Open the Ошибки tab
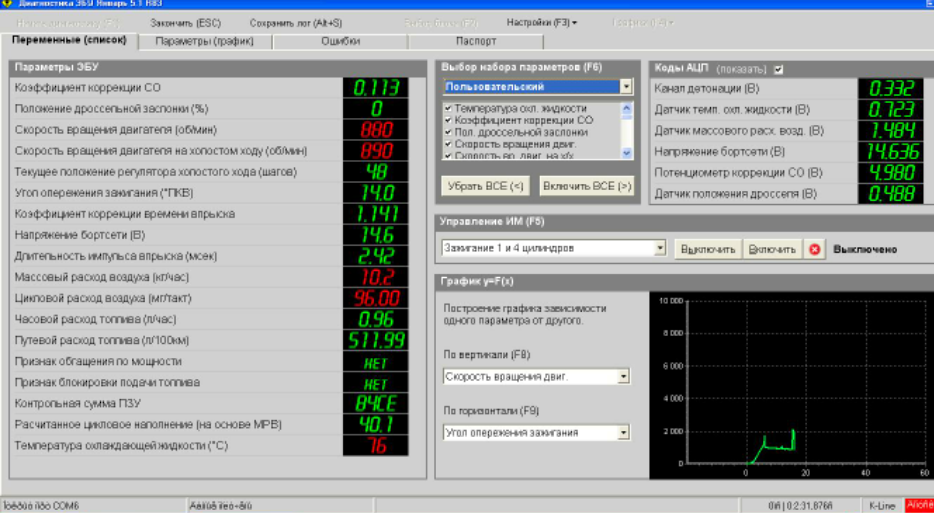The height and width of the screenshot is (513, 934). click(x=340, y=41)
